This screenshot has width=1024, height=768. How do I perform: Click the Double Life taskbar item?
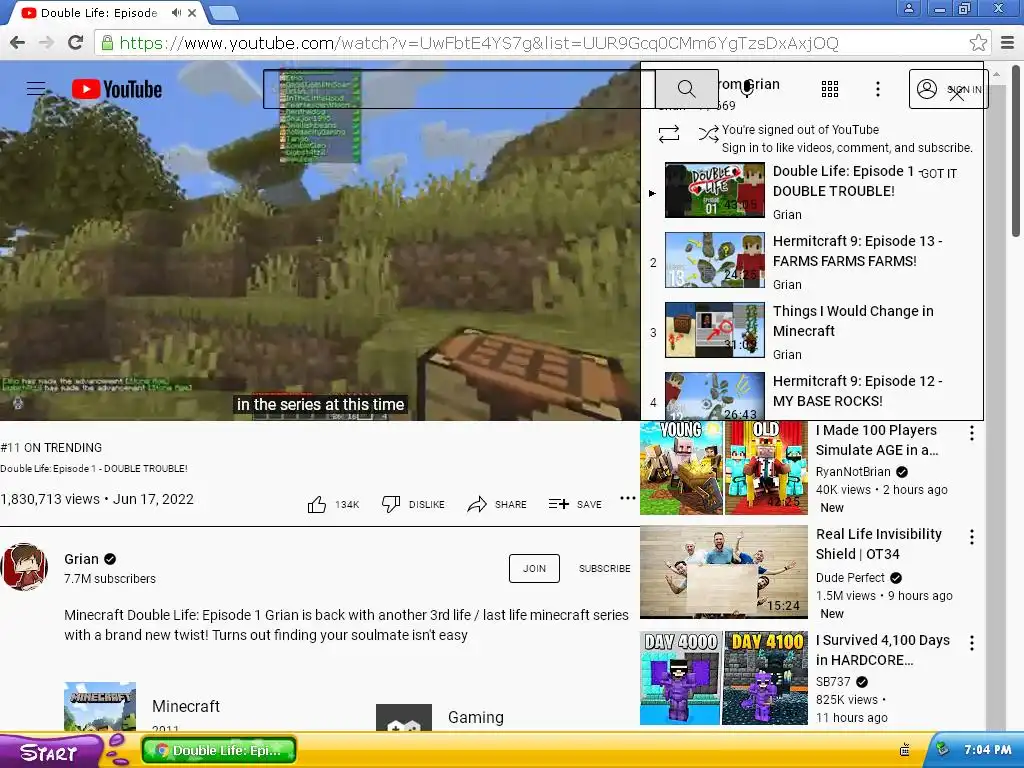click(219, 750)
